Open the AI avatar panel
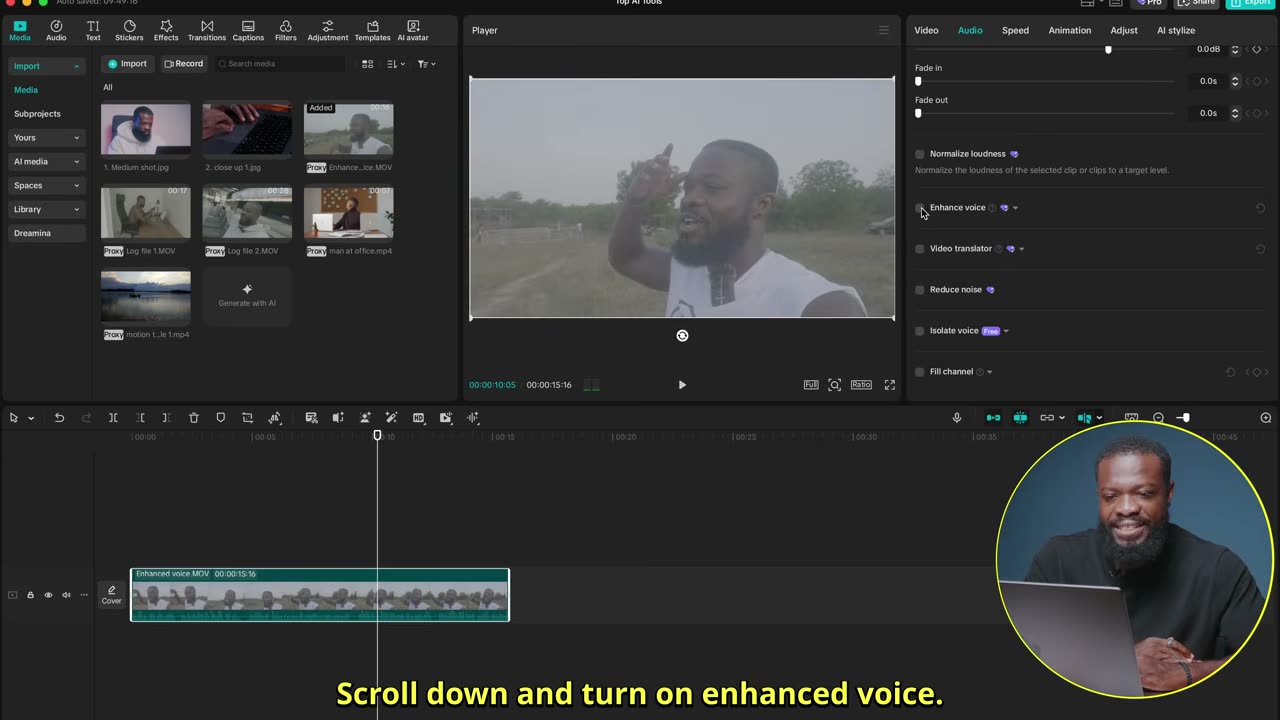The image size is (1280, 720). [413, 30]
